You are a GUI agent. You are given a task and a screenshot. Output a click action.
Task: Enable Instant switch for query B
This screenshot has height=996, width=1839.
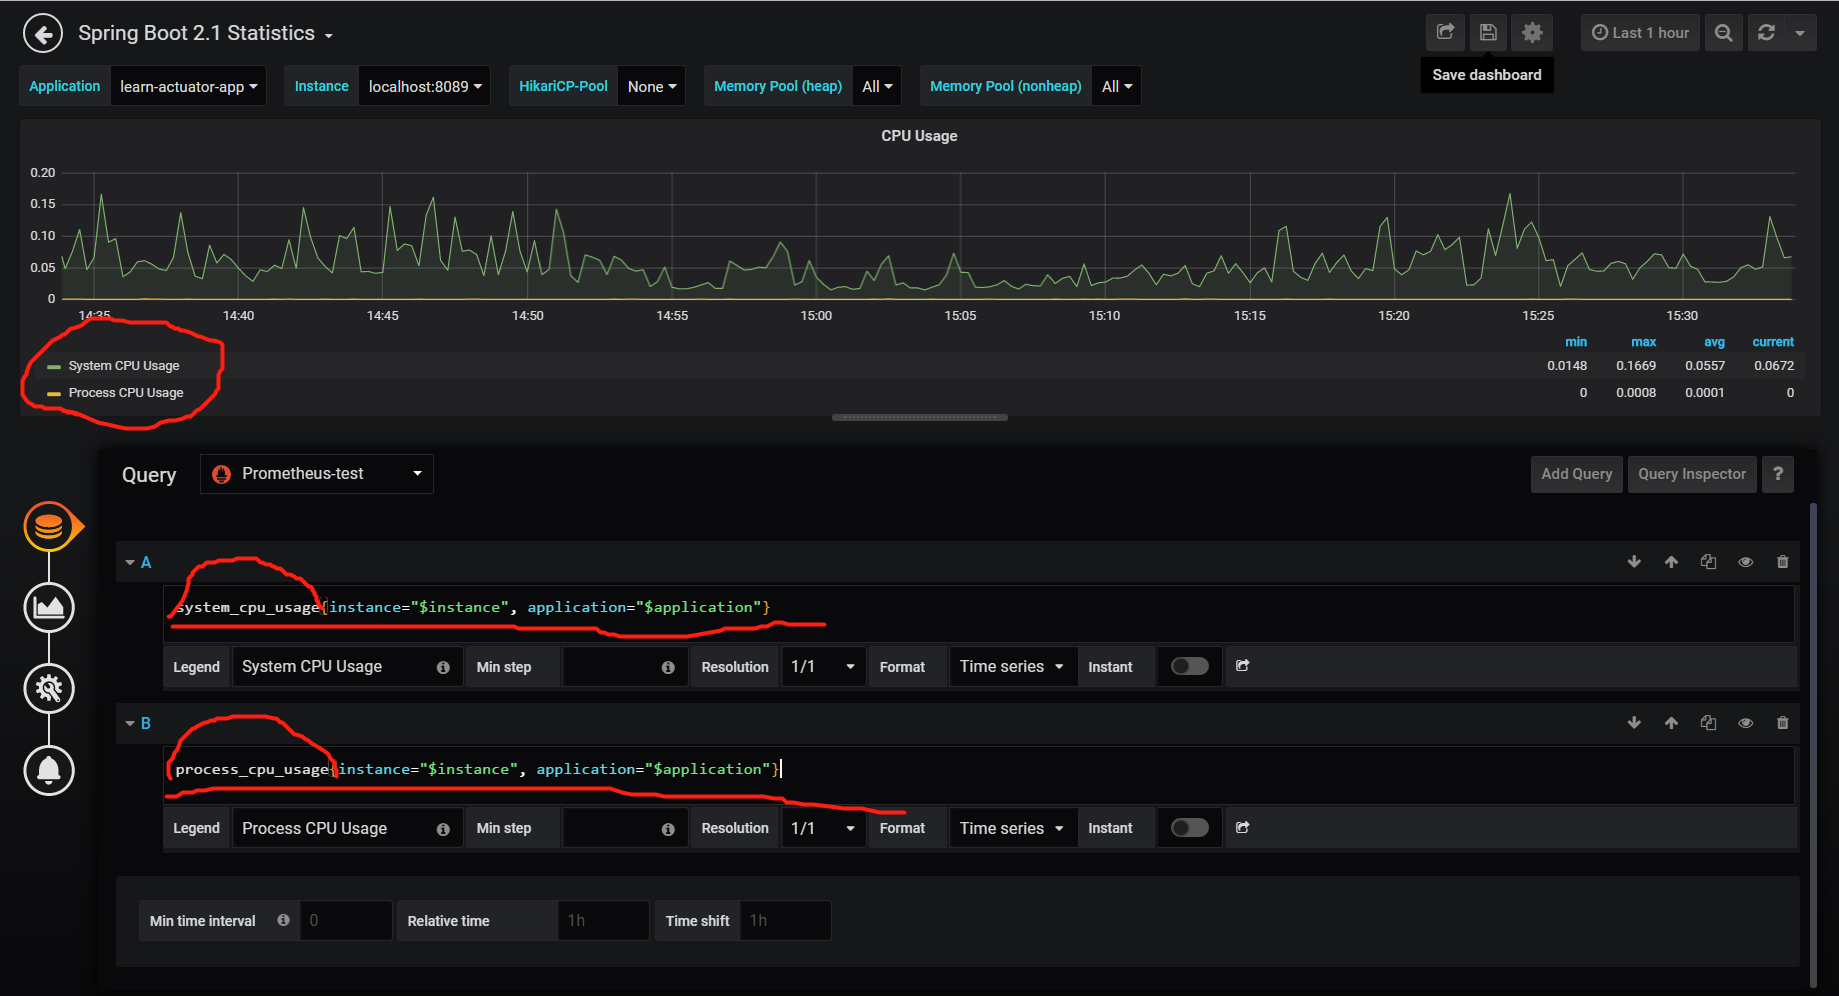1190,828
